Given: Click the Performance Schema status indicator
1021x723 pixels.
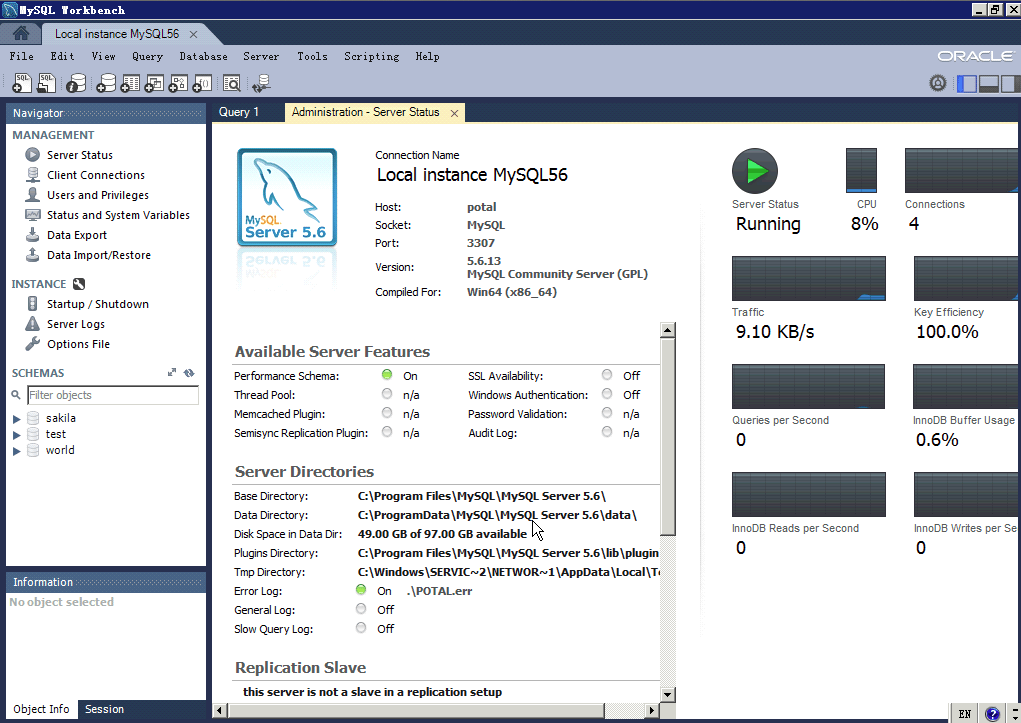Looking at the screenshot, I should (x=387, y=375).
